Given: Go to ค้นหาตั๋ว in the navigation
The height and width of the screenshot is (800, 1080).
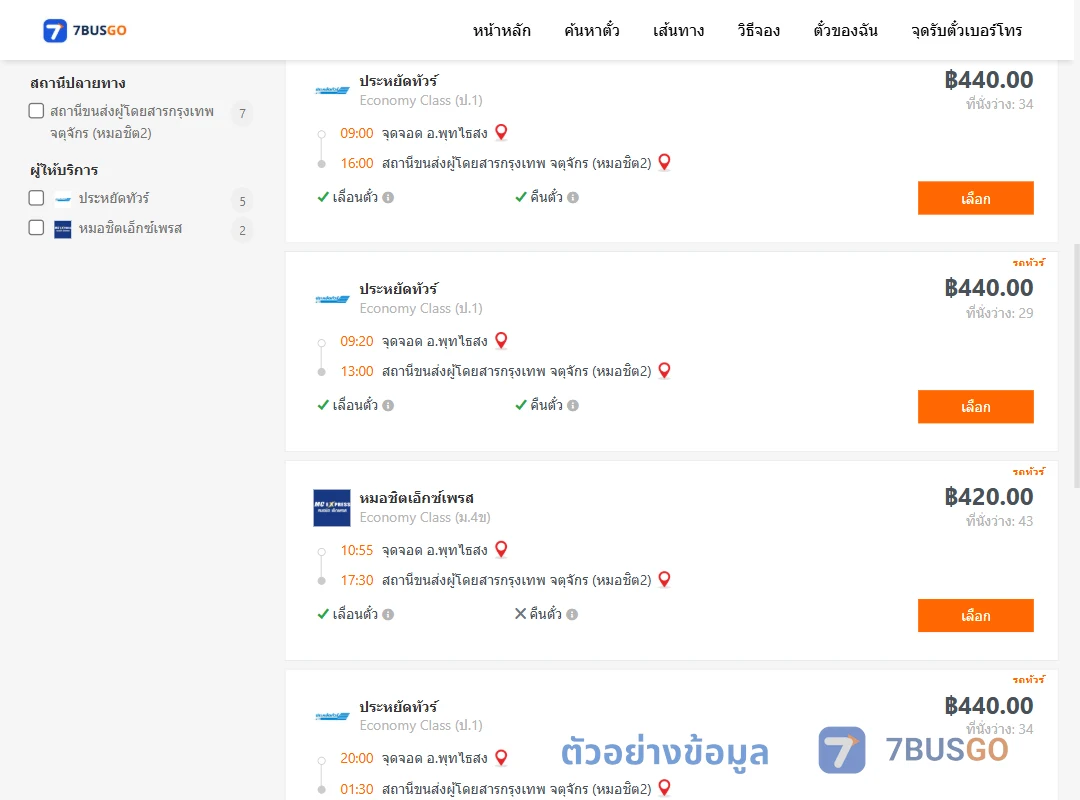Looking at the screenshot, I should [592, 30].
